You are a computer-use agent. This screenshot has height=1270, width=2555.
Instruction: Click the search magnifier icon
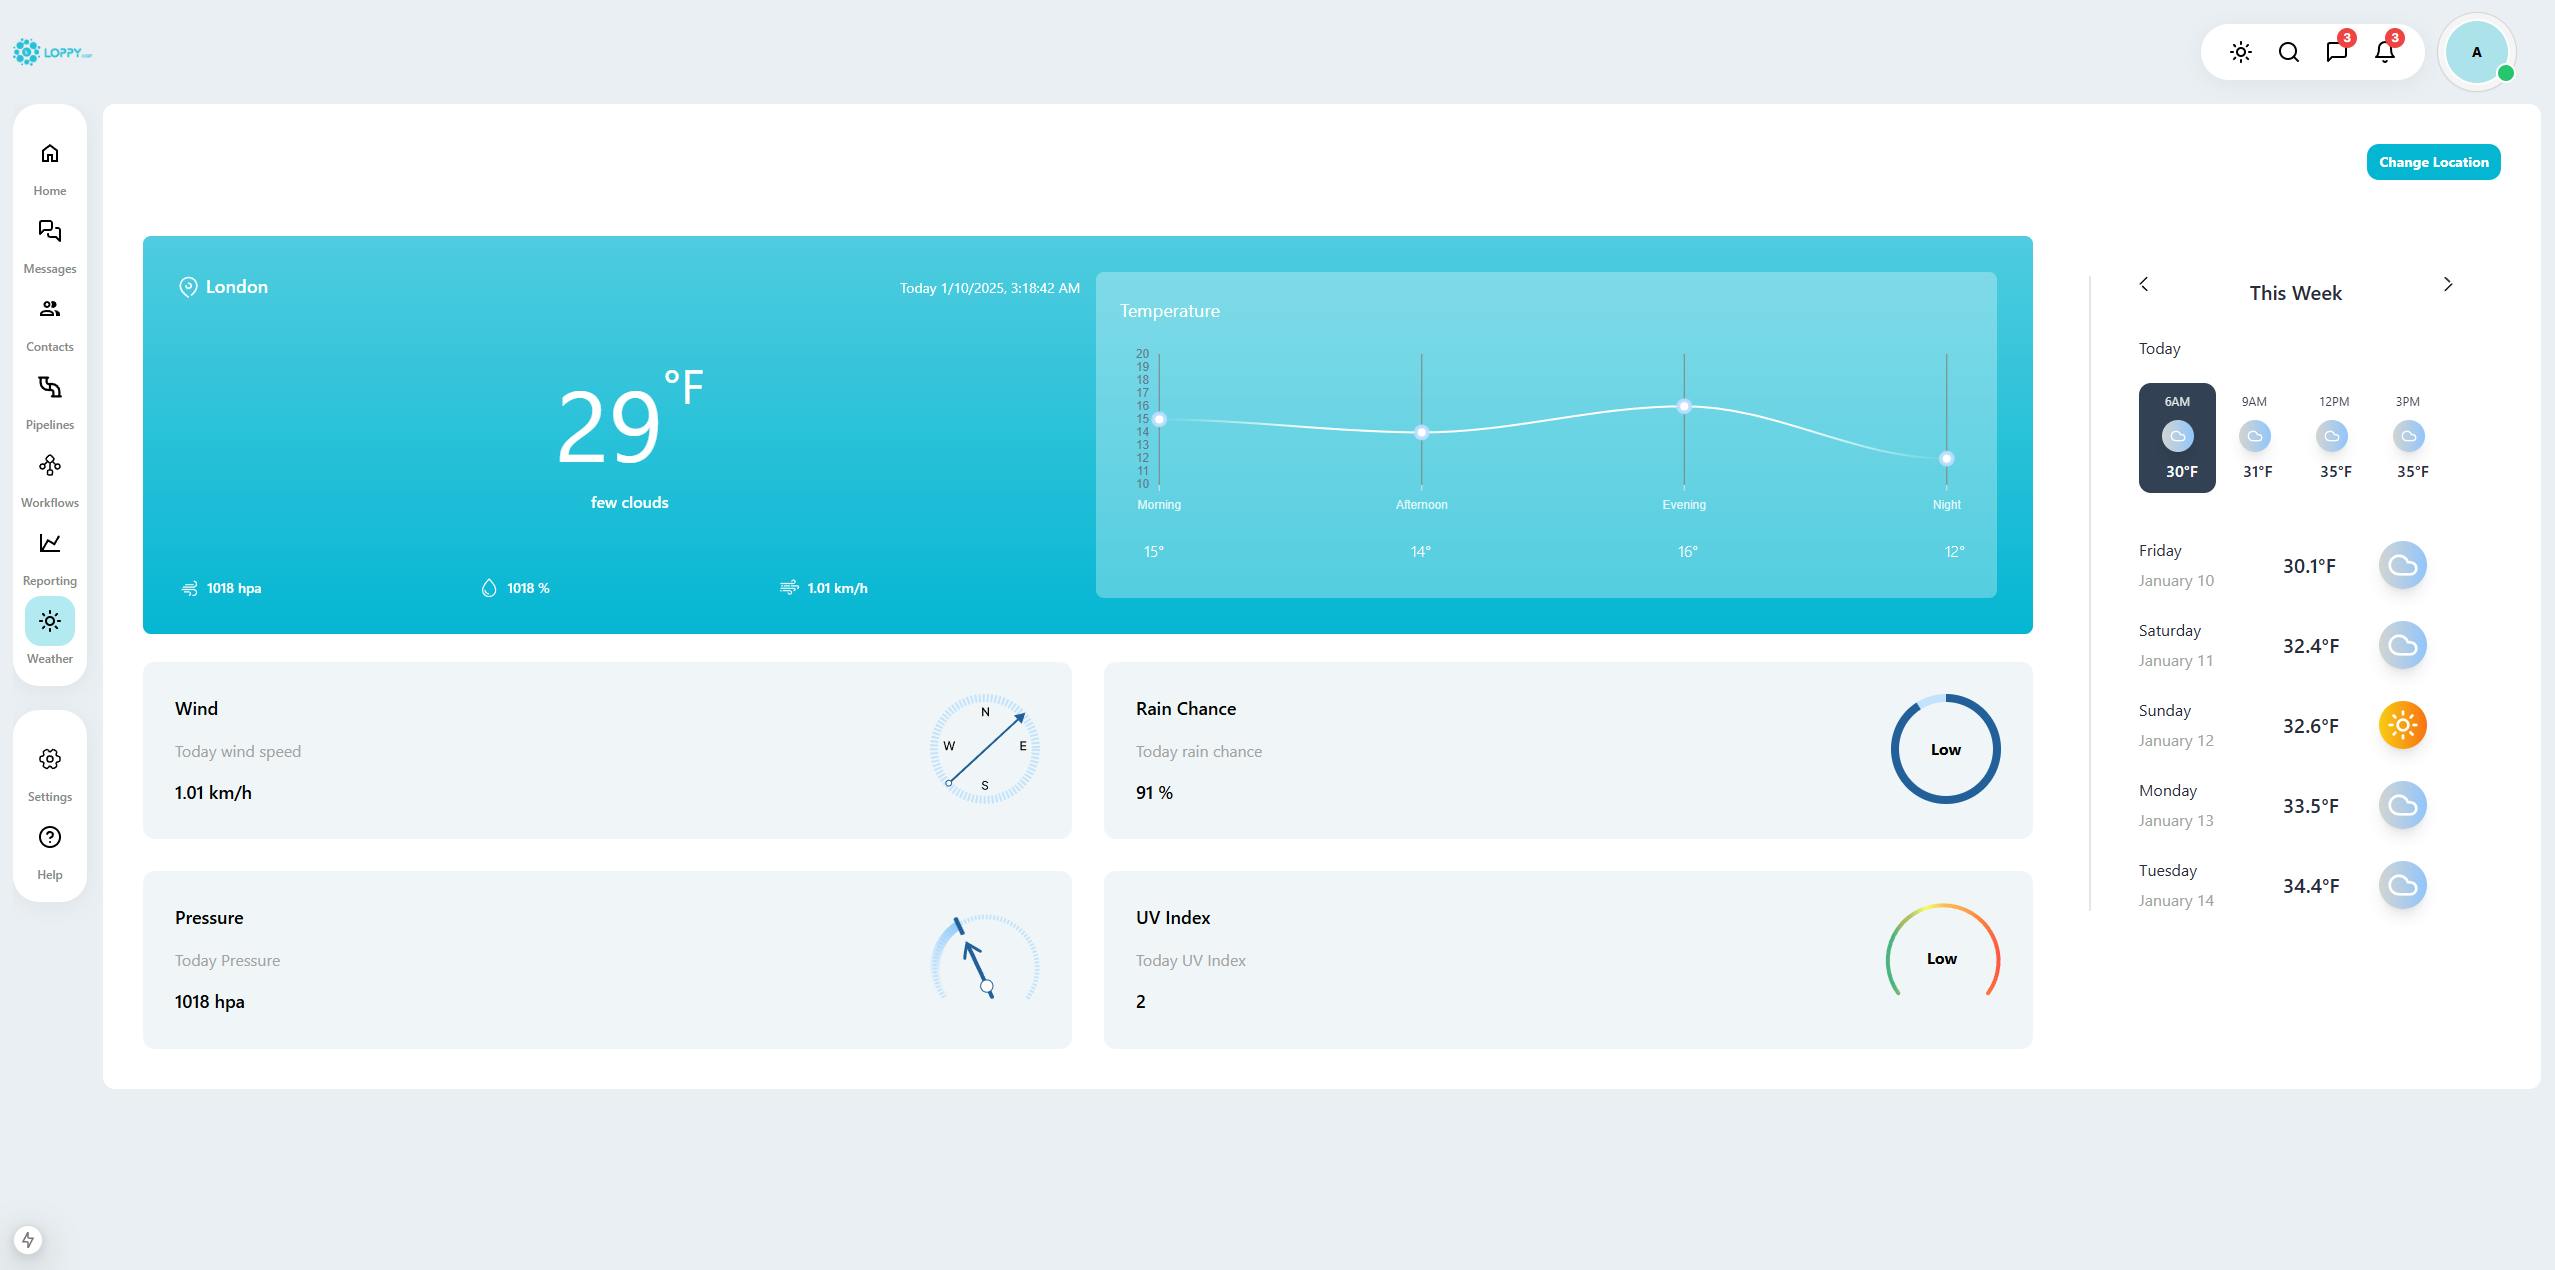[x=2288, y=53]
